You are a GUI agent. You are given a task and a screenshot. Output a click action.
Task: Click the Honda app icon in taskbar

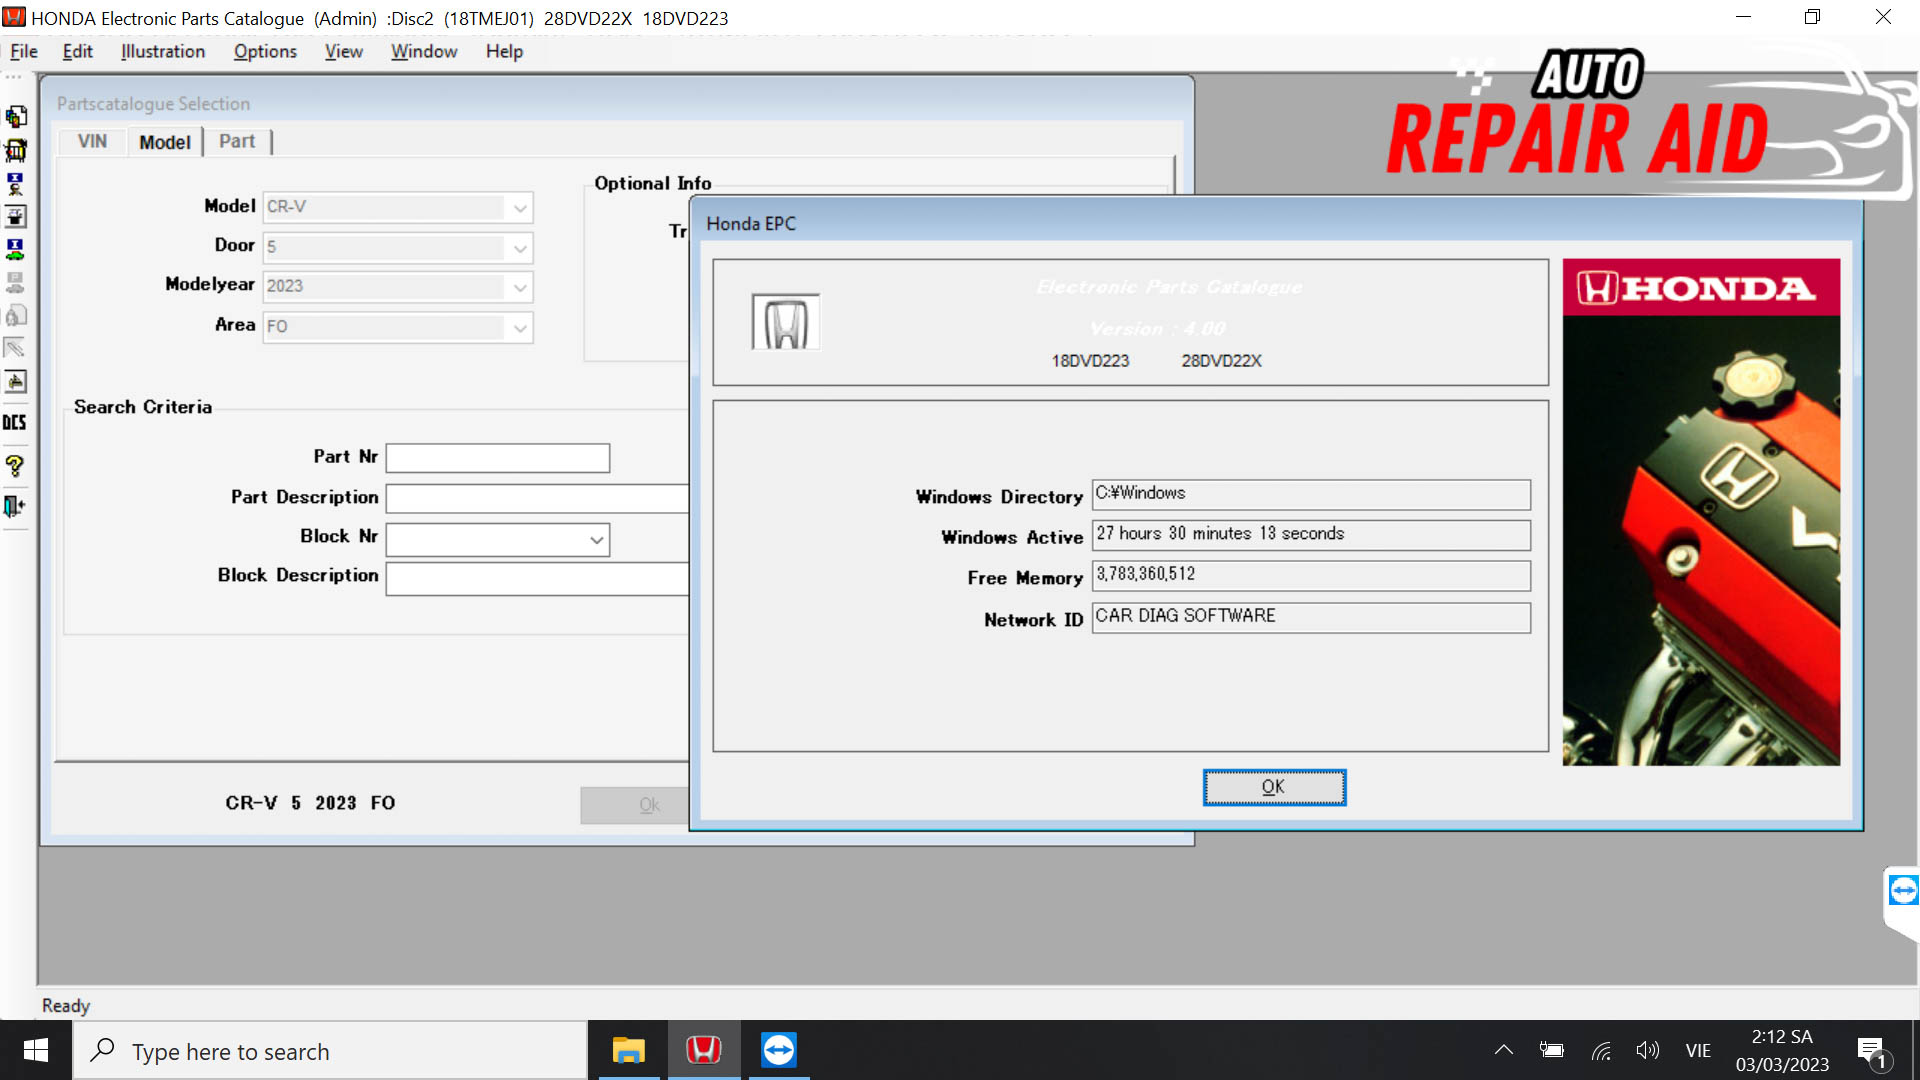pos(704,1050)
